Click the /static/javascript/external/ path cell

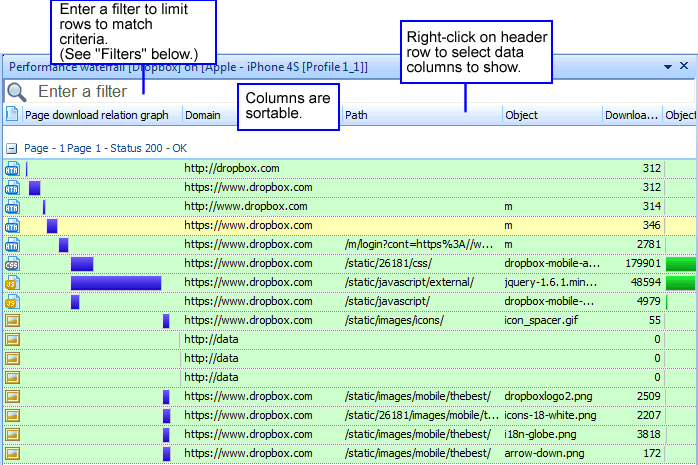[409, 282]
